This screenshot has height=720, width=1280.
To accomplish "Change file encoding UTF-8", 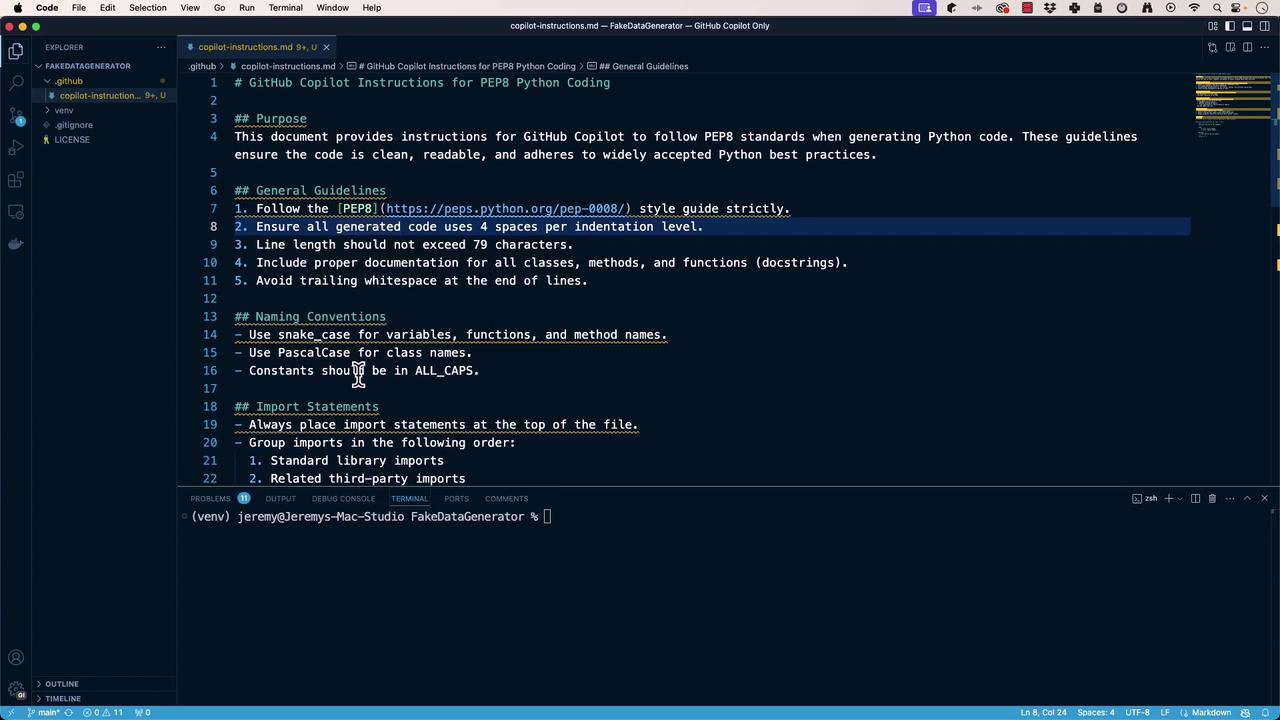I will (x=1137, y=712).
